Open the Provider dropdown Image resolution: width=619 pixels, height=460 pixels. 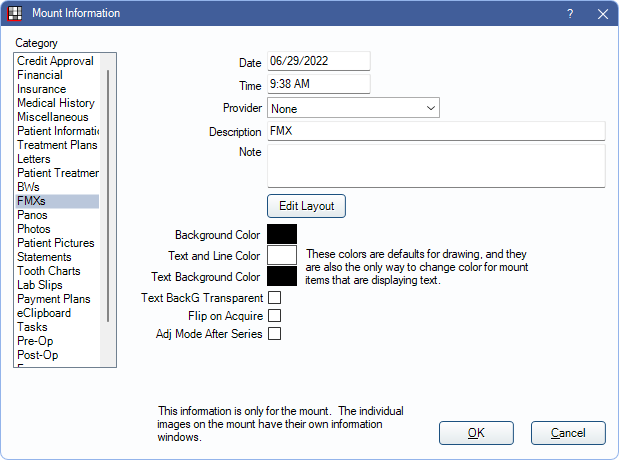coord(353,108)
